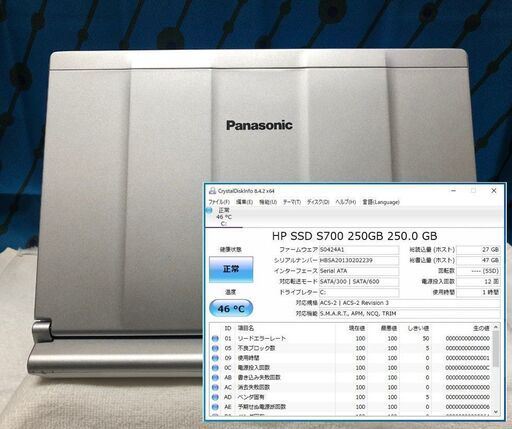Screen dimensions: 512x429
Task: Click the ID column header
Action: (x=228, y=328)
